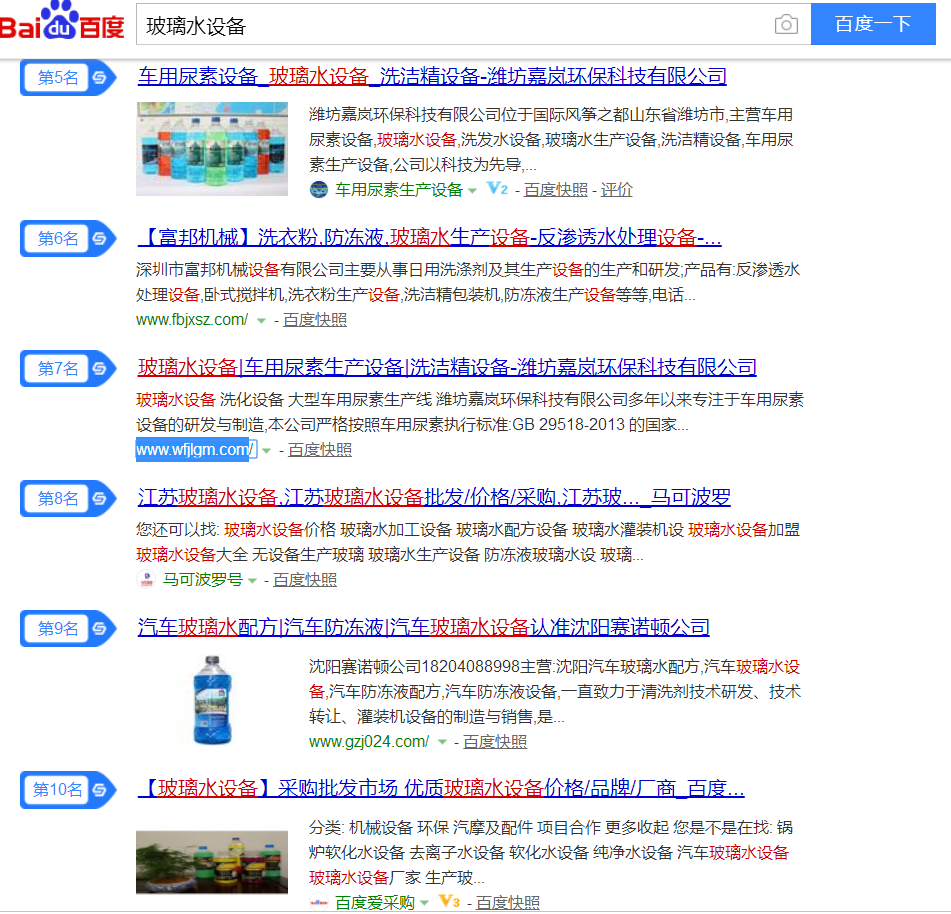Open 百度快照 for the 5th result
The image size is (951, 914).
(556, 190)
